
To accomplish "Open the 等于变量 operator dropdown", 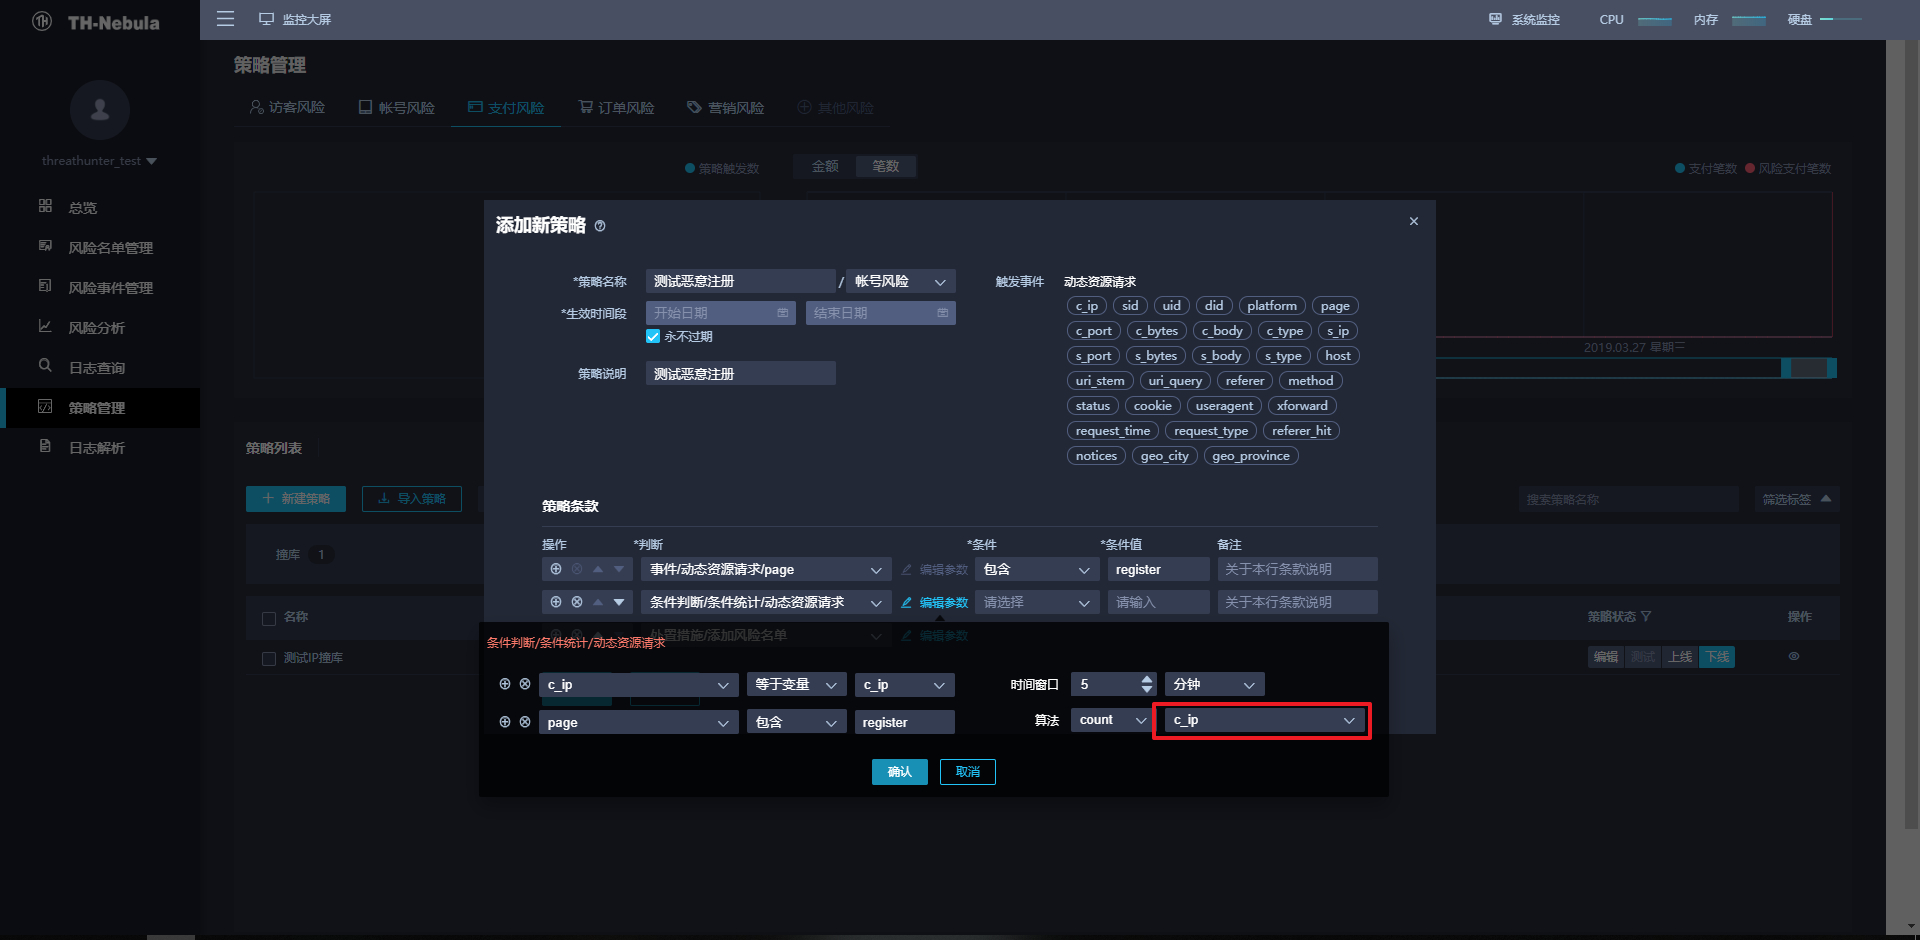I will 797,684.
